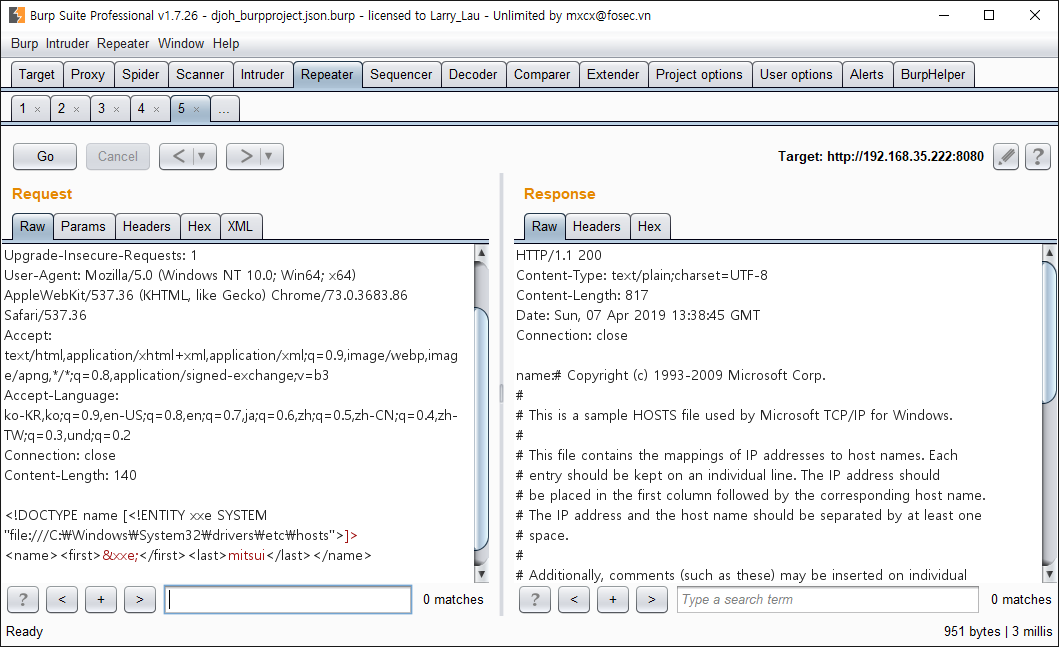The image size is (1059, 647).
Task: Switch to the Scanner tab
Action: [x=200, y=74]
